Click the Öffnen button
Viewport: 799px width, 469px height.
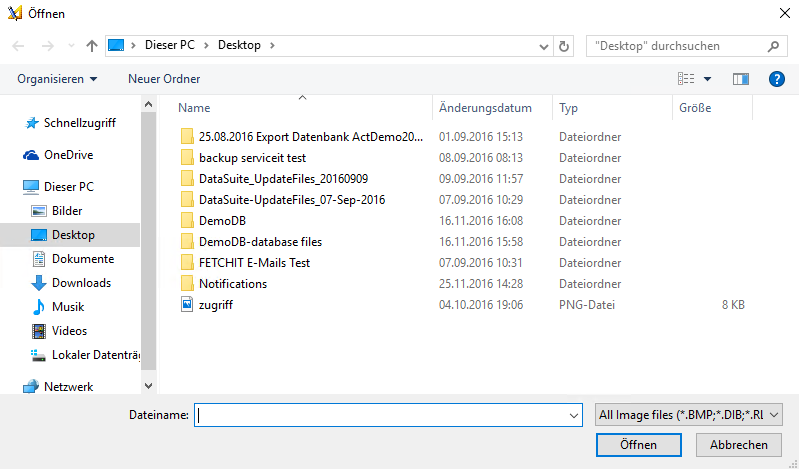point(638,445)
